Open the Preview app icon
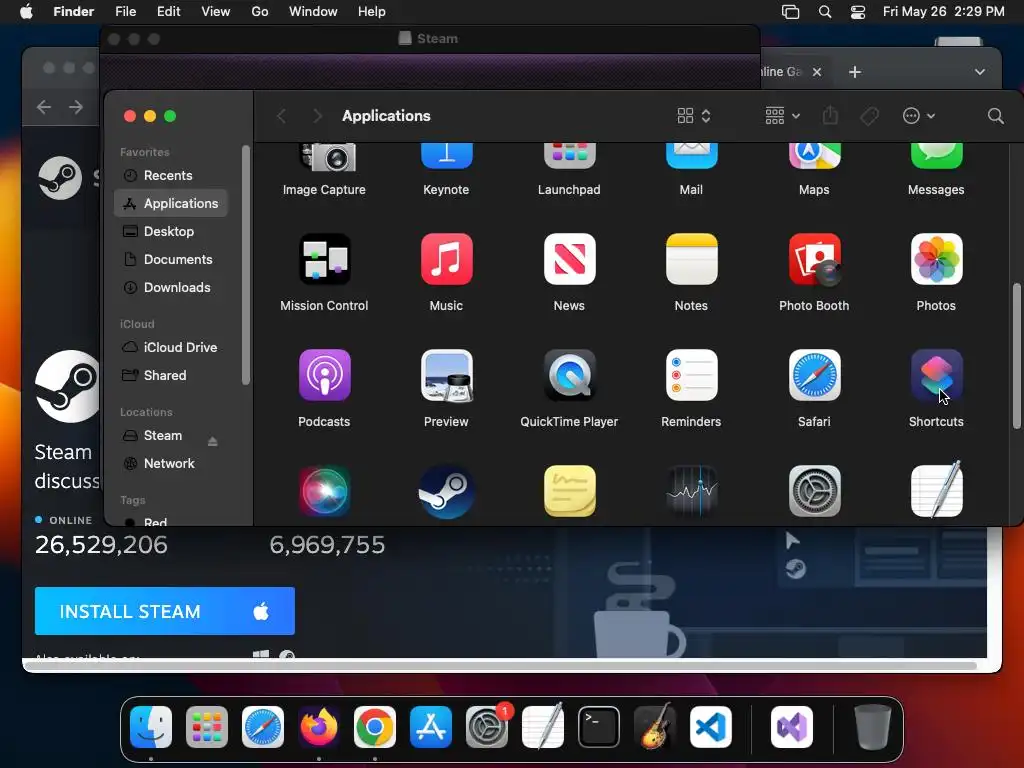 point(447,375)
